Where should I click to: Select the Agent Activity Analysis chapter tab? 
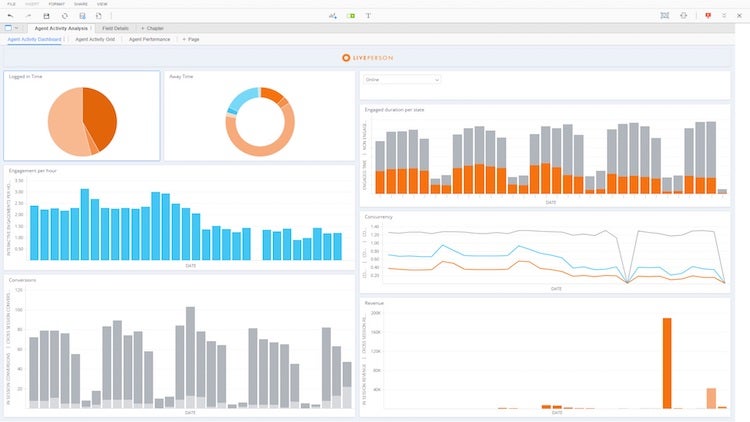click(x=61, y=28)
